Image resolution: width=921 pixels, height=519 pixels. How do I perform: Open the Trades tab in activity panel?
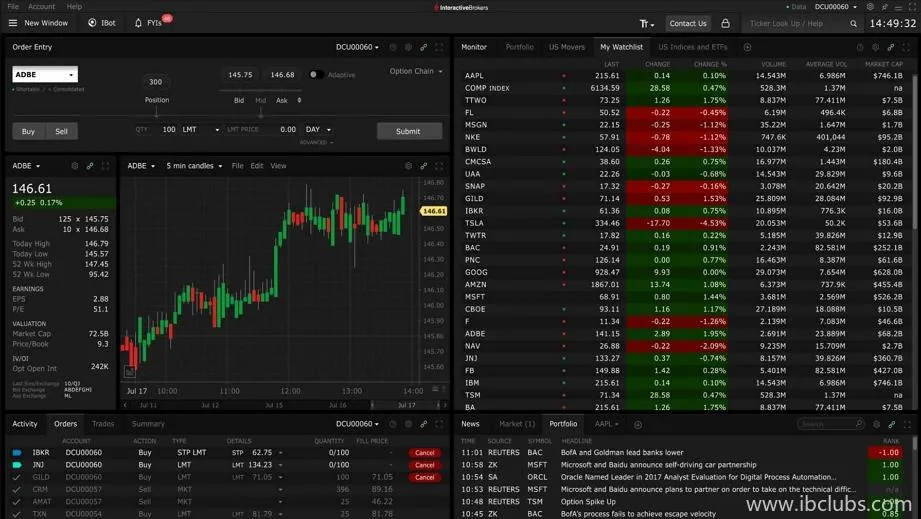103,424
